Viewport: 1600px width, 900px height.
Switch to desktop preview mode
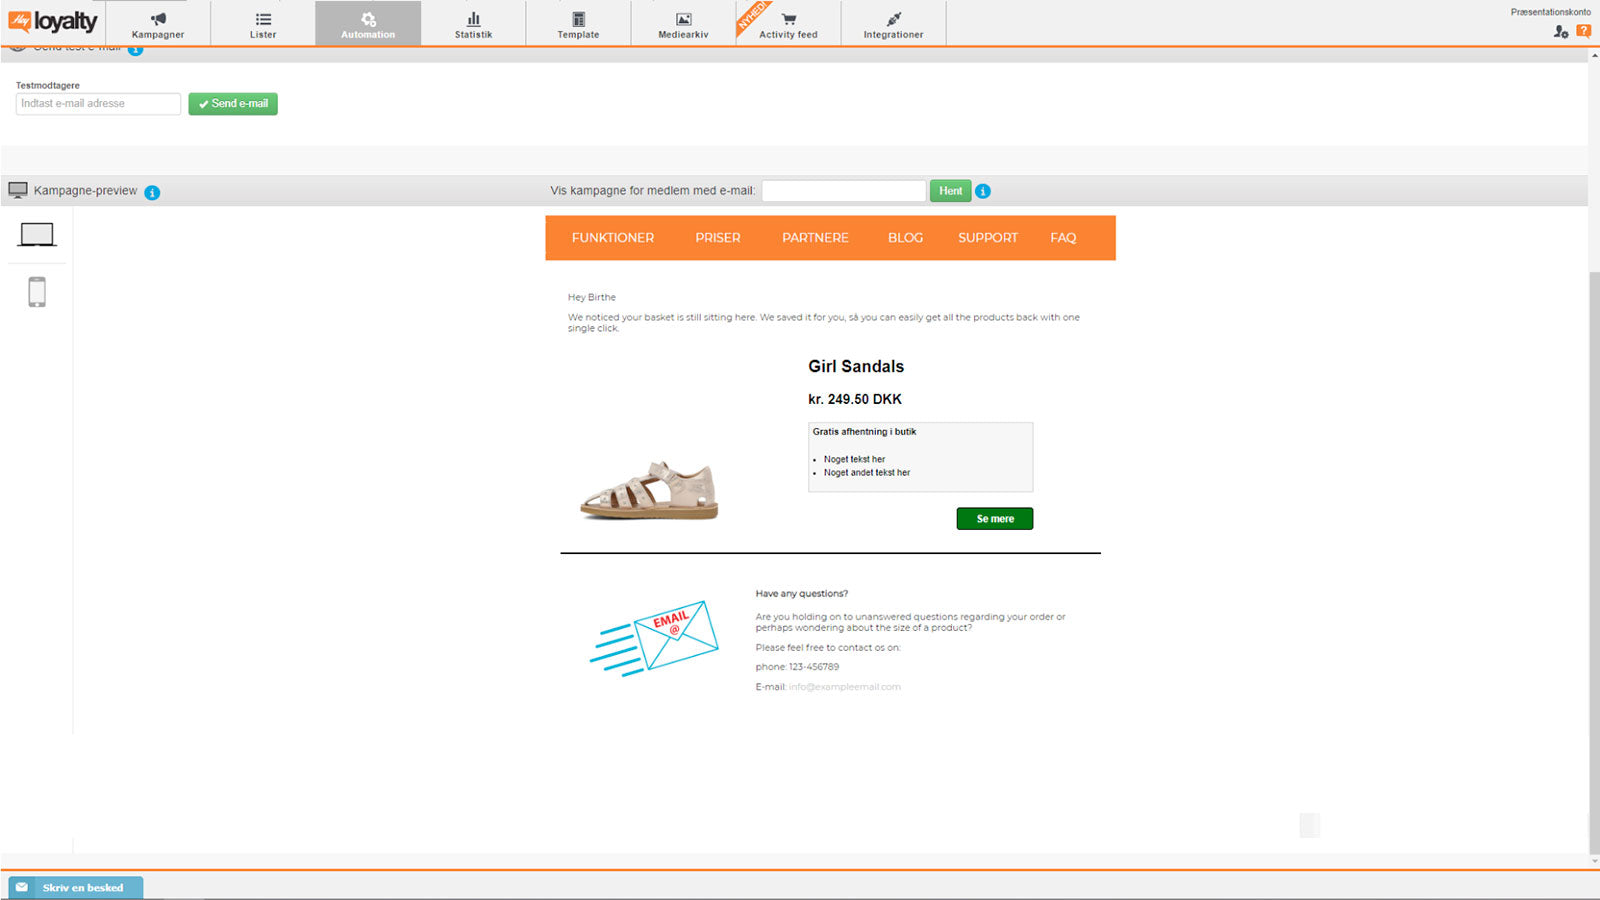pyautogui.click(x=37, y=235)
